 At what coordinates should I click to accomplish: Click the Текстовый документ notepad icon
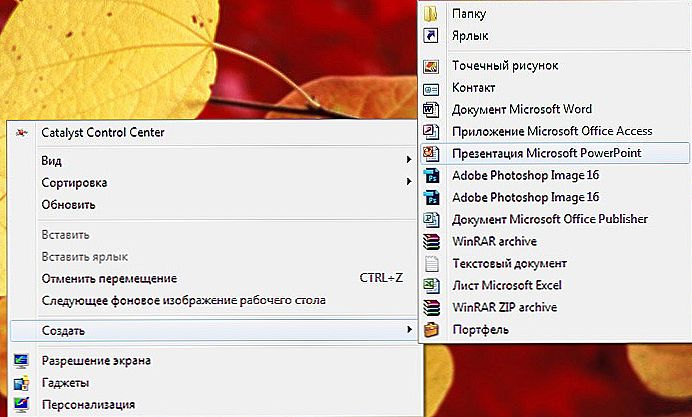coord(431,264)
